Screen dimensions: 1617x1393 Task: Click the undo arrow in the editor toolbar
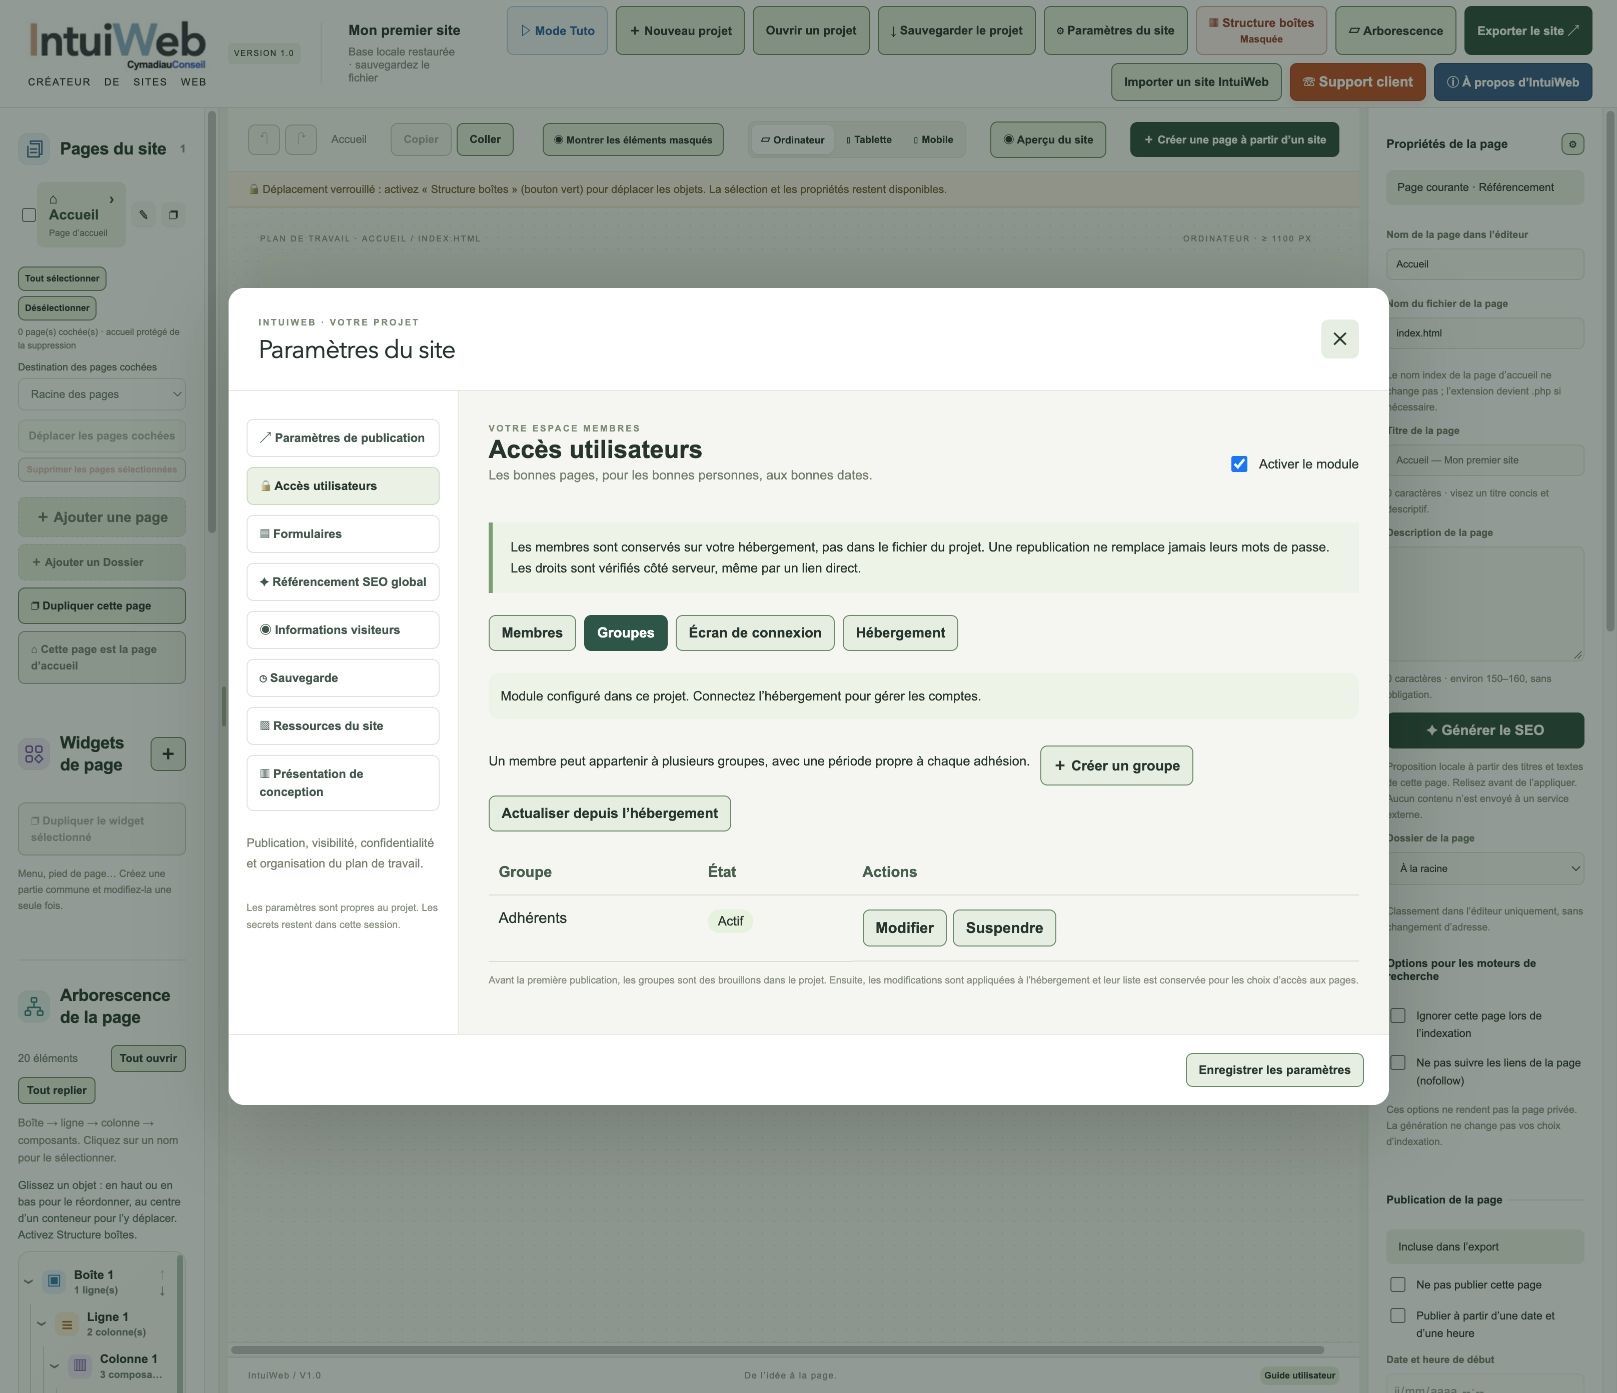coord(264,139)
